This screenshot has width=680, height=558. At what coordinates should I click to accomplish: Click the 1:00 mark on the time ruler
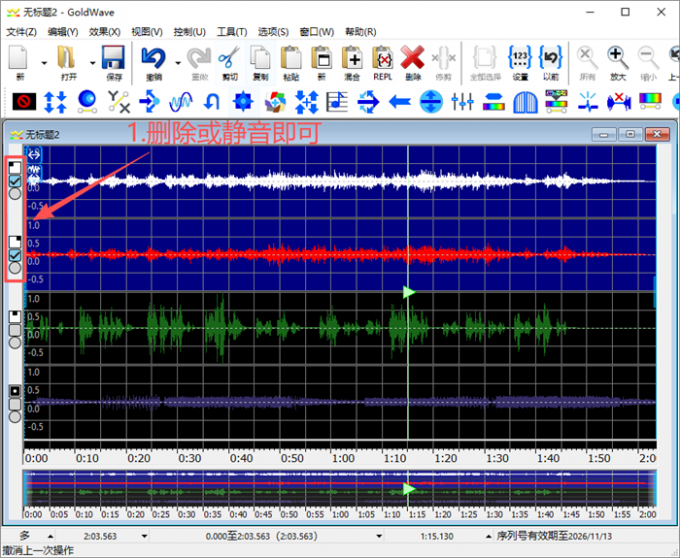[343, 458]
